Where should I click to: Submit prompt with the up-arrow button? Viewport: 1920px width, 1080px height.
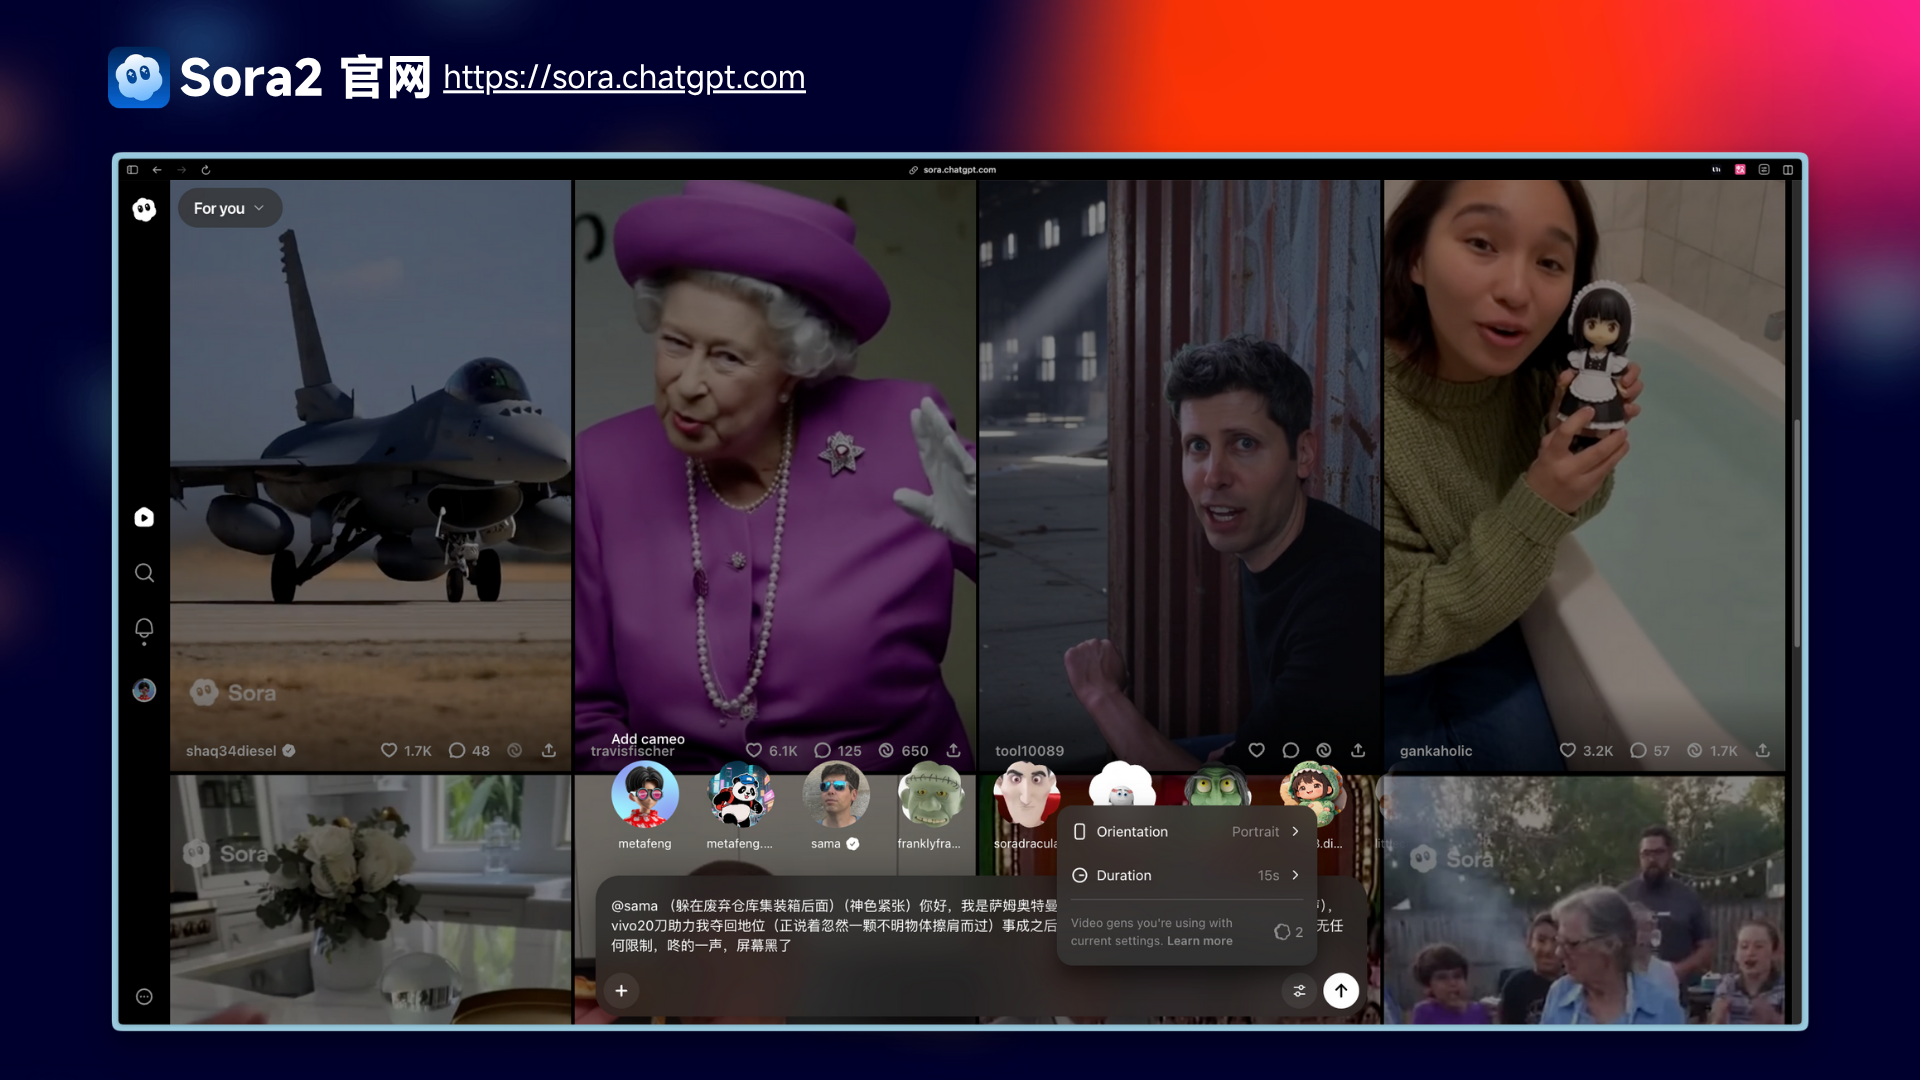tap(1341, 990)
